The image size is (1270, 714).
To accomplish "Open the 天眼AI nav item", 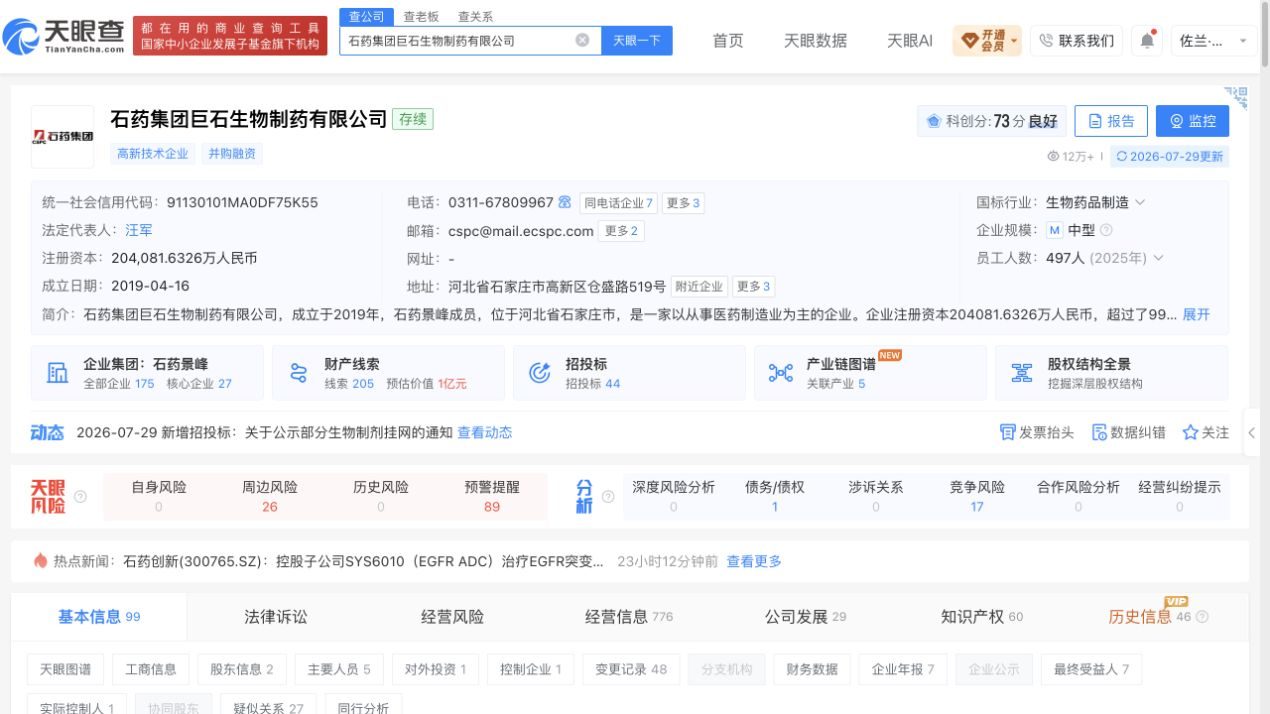I will point(910,40).
